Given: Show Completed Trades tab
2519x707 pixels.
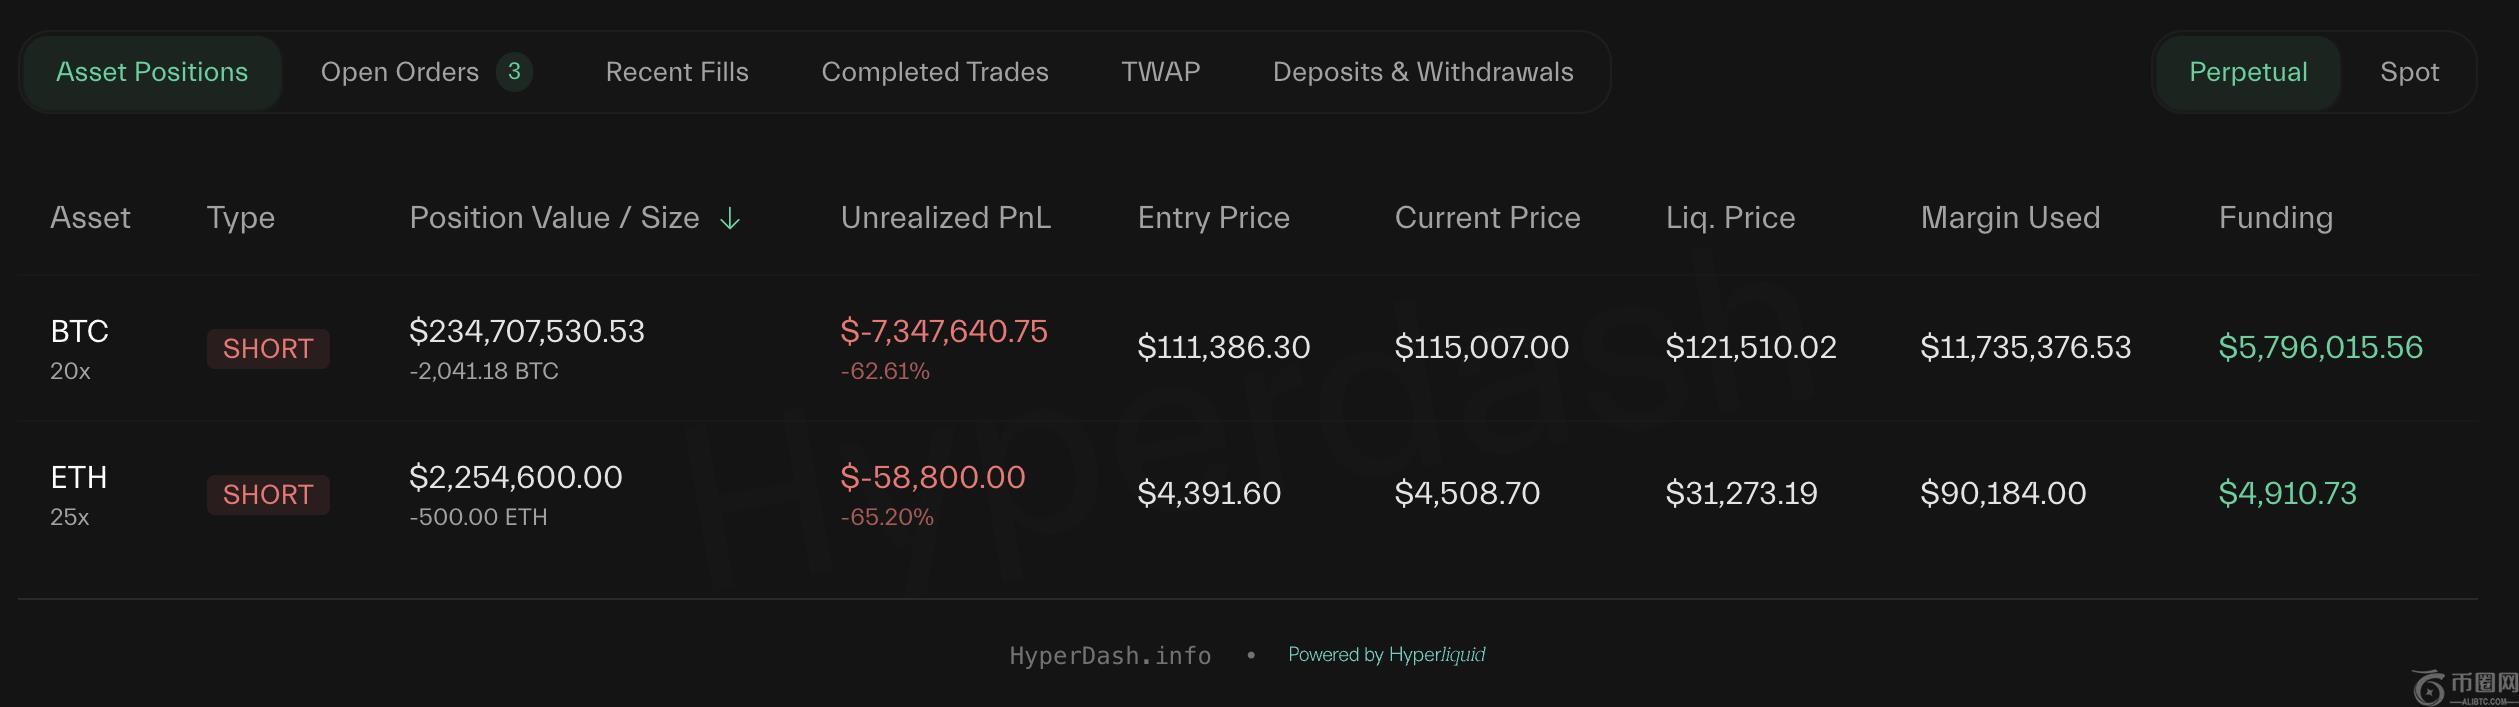Looking at the screenshot, I should 935,72.
